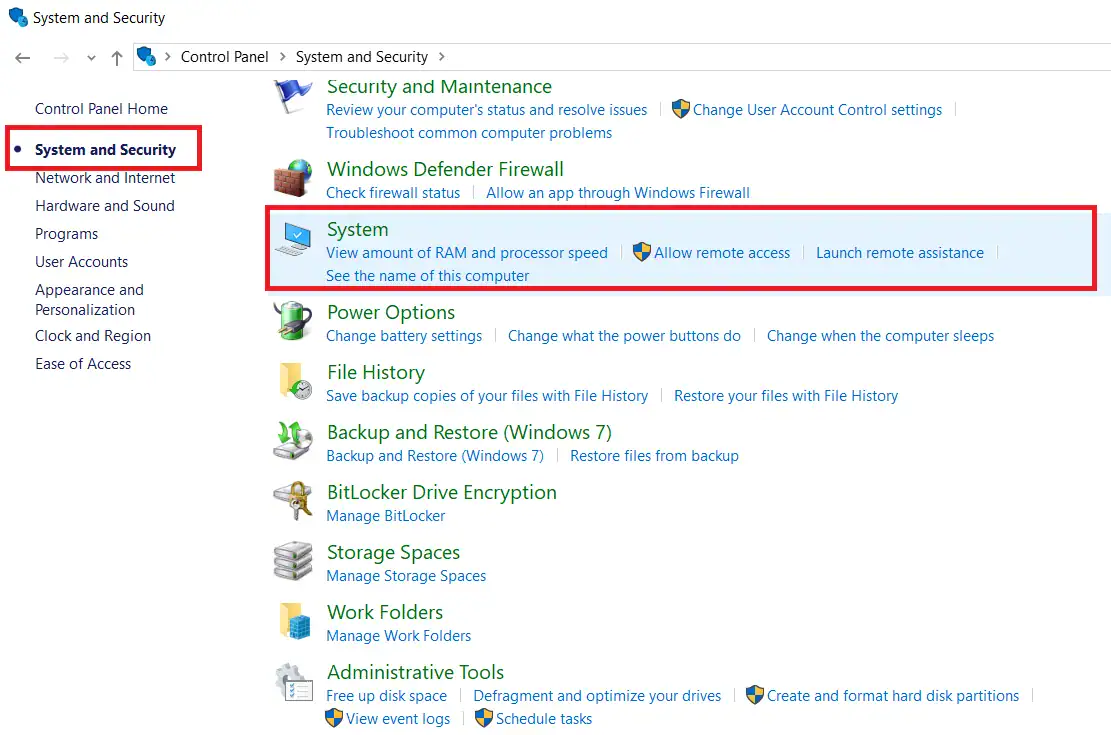Open Ease of Access category

(83, 364)
